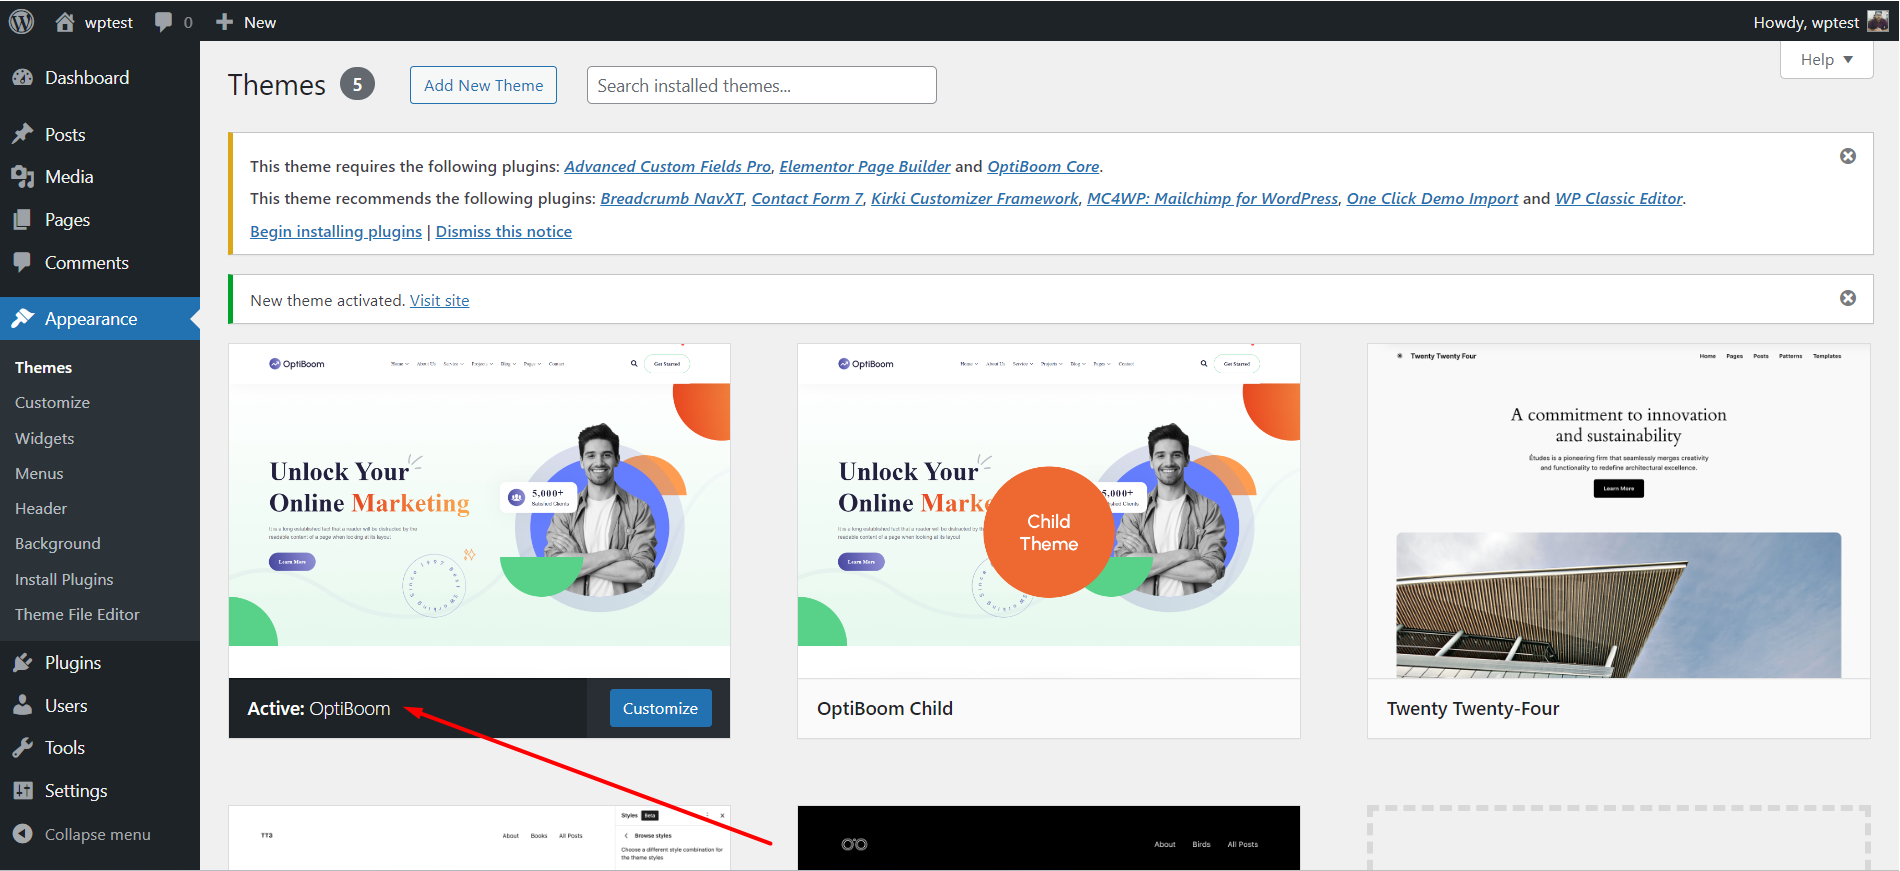Click the New label in admin bar
The height and width of the screenshot is (871, 1900).
[260, 22]
